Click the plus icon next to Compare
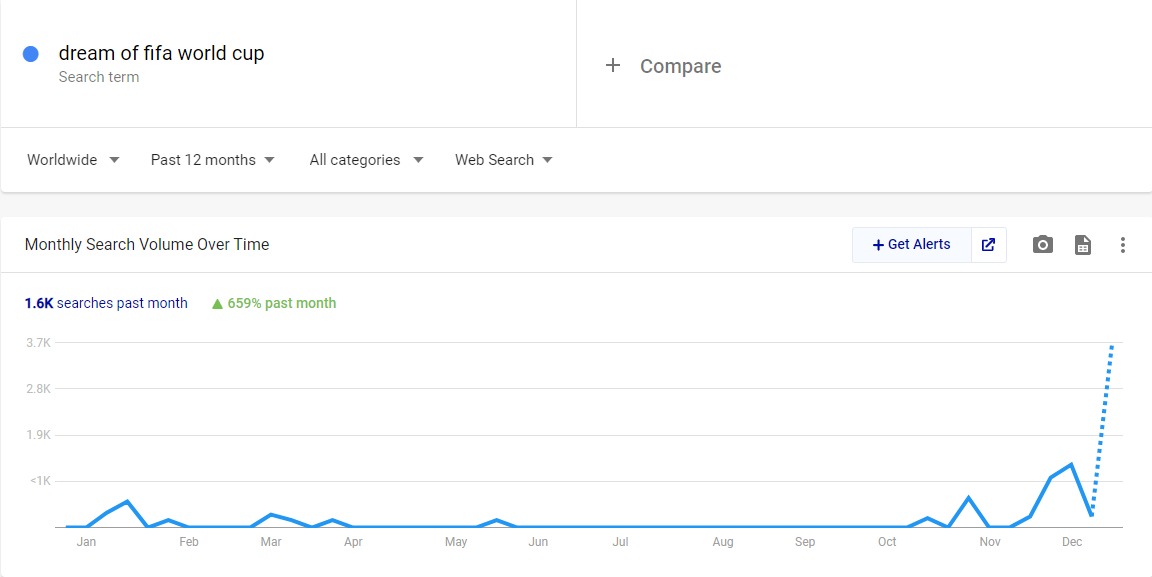The image size is (1152, 577). tap(612, 65)
